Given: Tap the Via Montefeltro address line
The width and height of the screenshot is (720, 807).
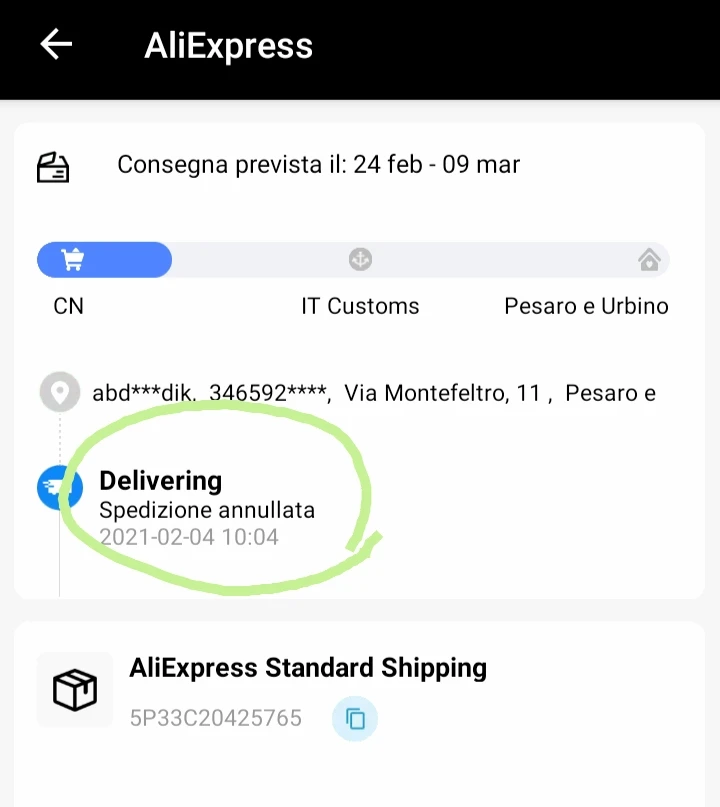Looking at the screenshot, I should click(374, 393).
